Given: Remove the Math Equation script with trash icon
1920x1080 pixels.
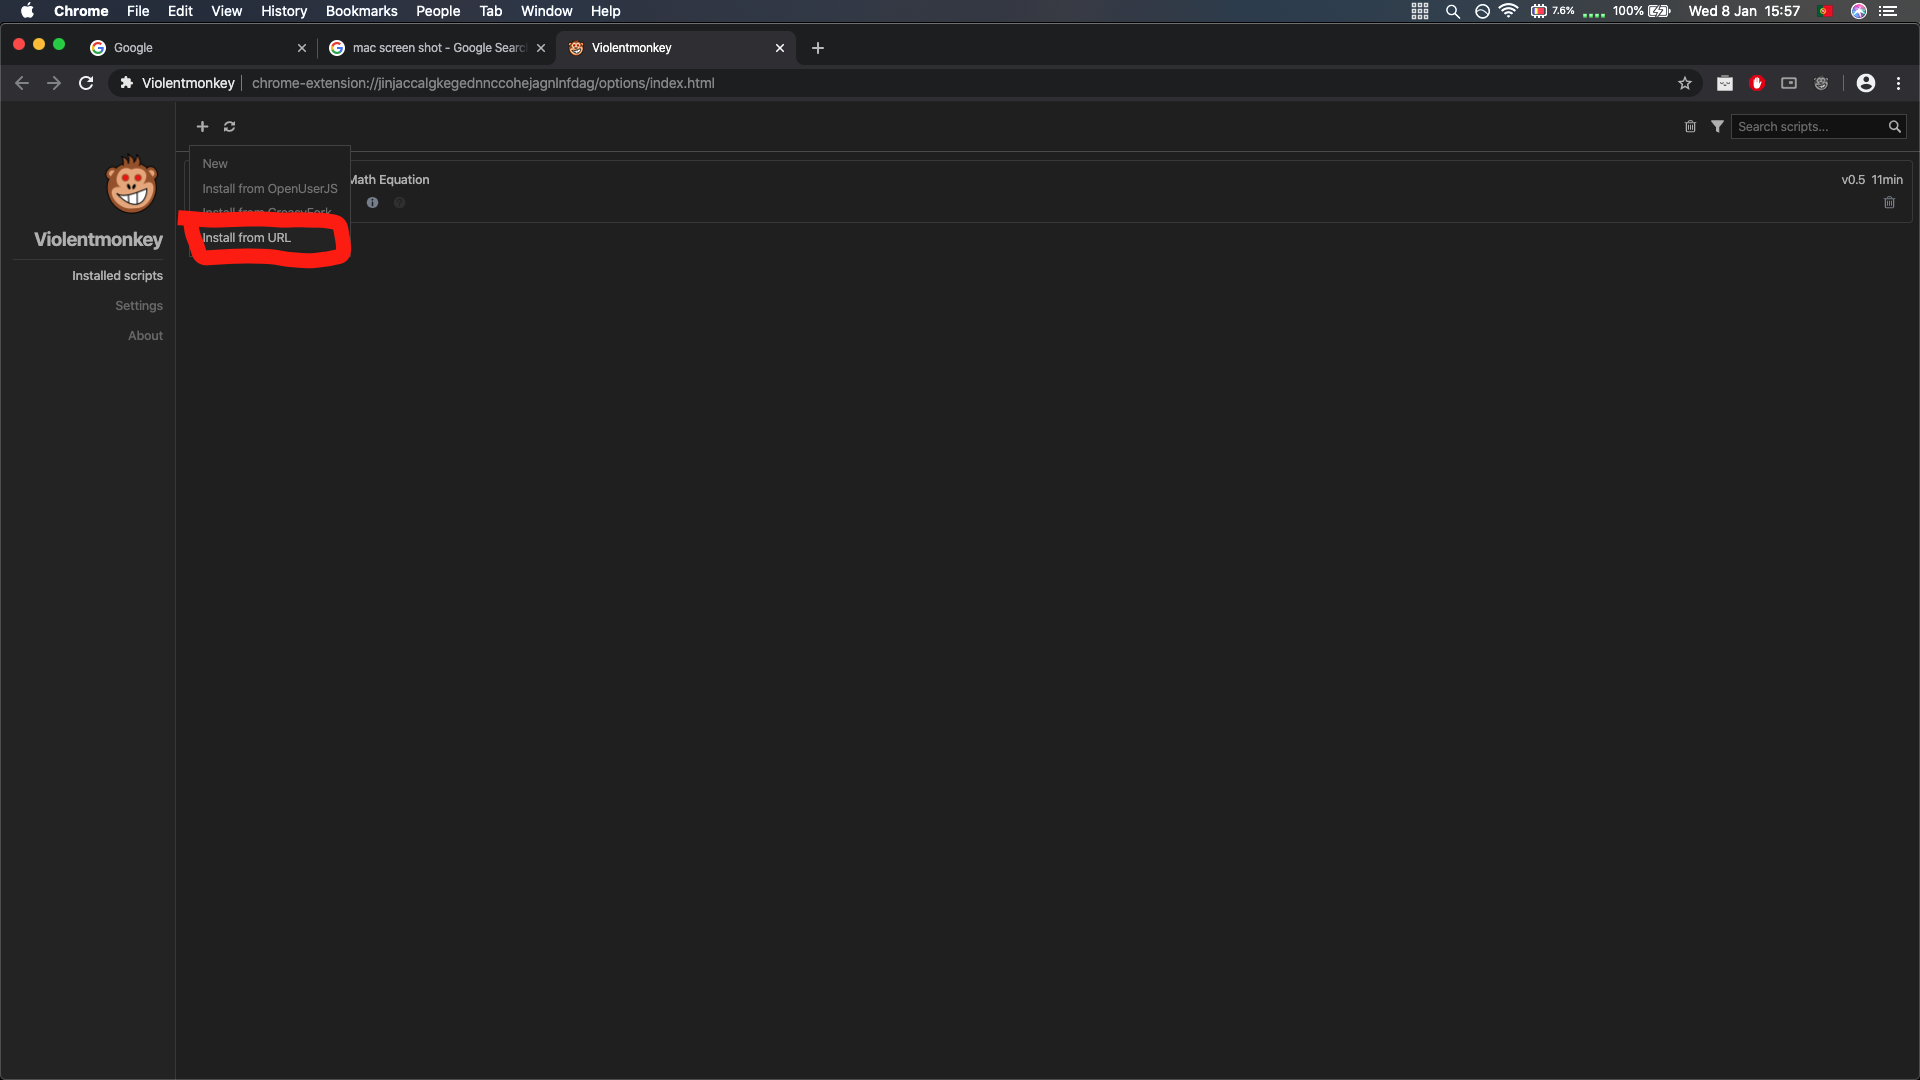Looking at the screenshot, I should [1889, 203].
